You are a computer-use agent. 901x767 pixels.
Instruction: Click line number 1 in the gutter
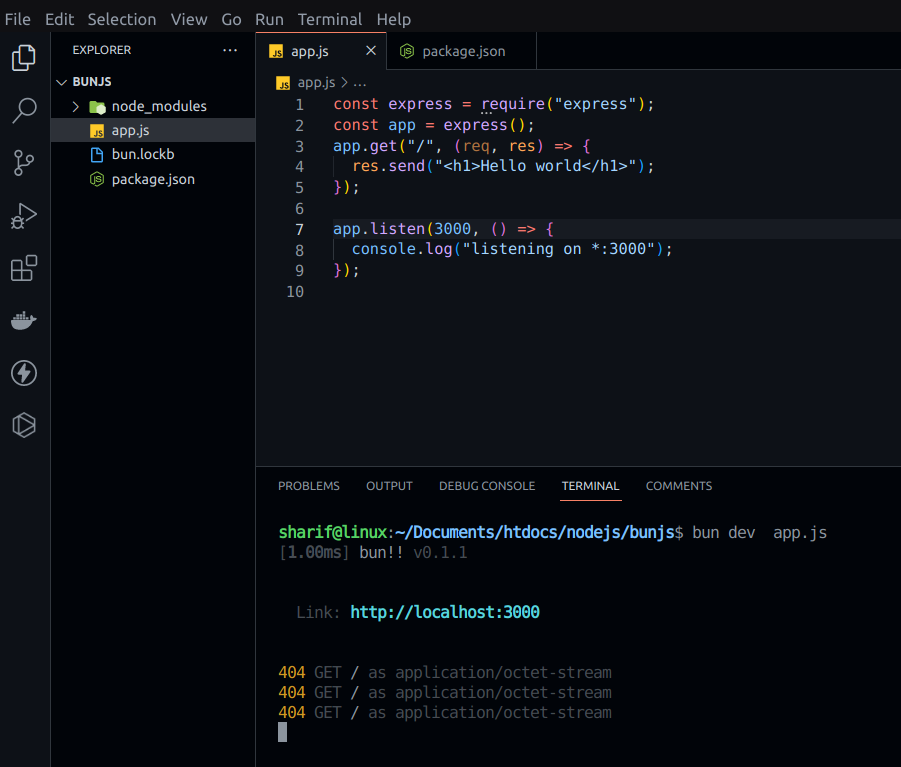coord(299,105)
